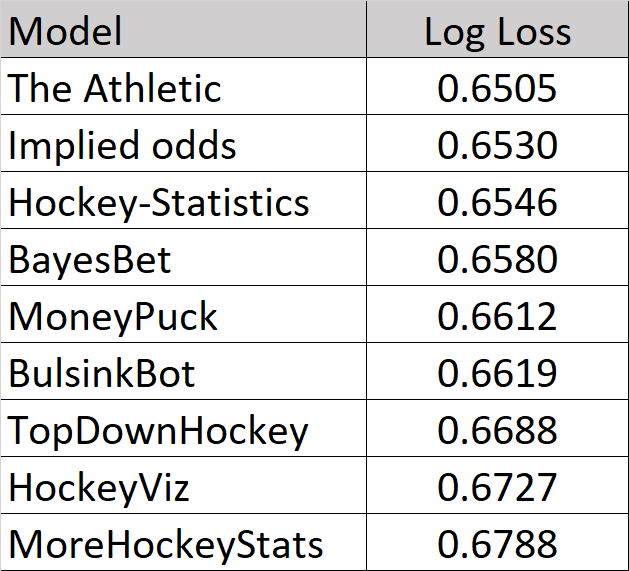
Task: Select the Hockey-Statistics model cell
Action: pos(185,202)
